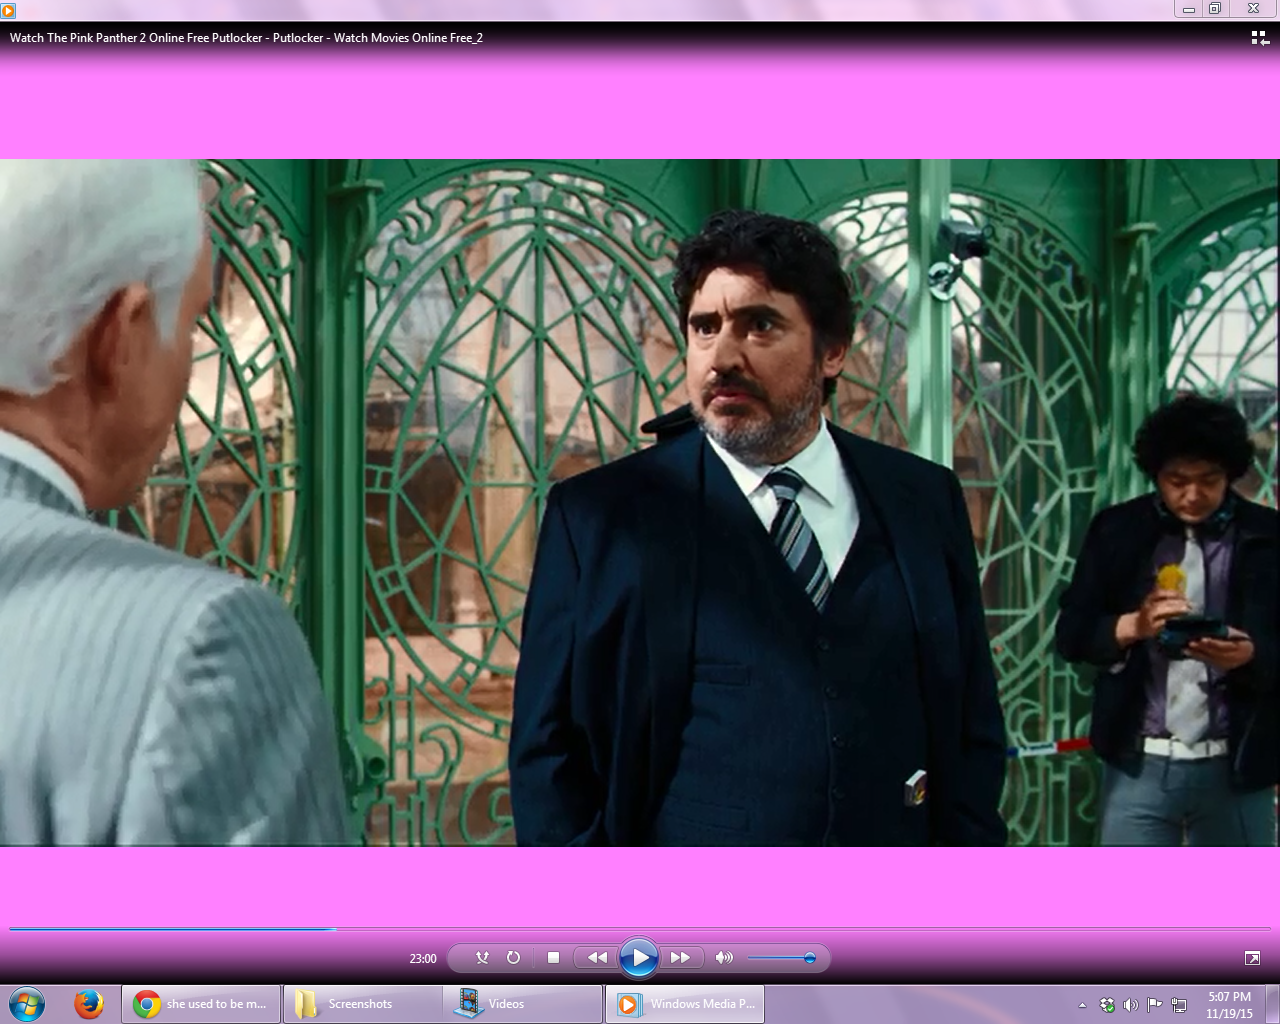
Task: Open the Action Center flag icon
Action: click(1155, 1005)
